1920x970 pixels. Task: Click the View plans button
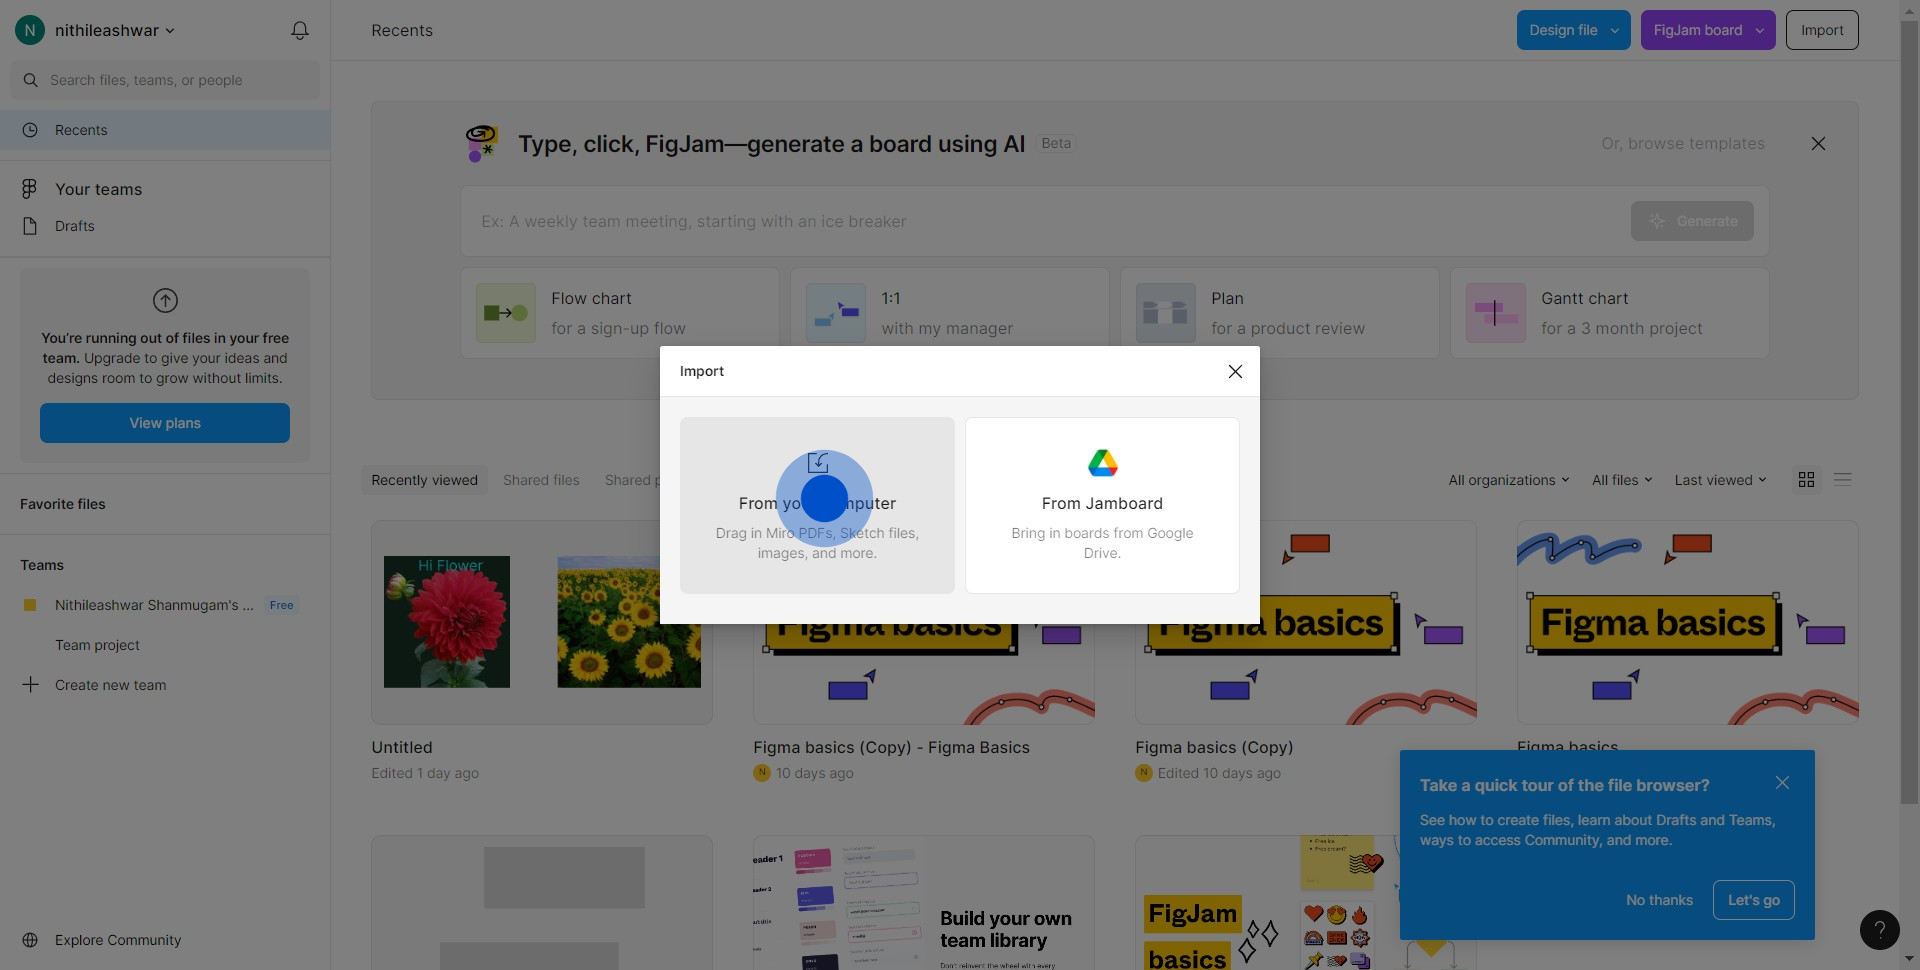coord(165,423)
